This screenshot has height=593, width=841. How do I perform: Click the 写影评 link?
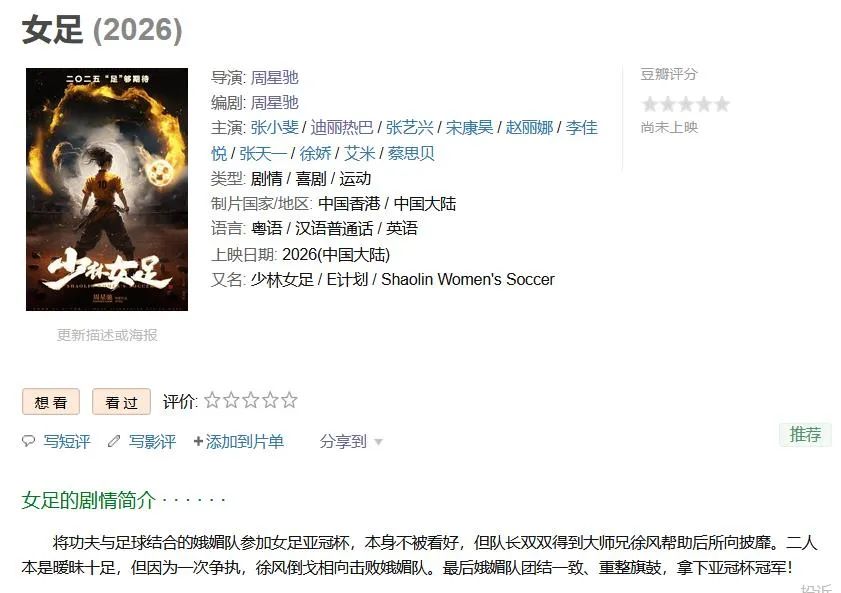152,441
